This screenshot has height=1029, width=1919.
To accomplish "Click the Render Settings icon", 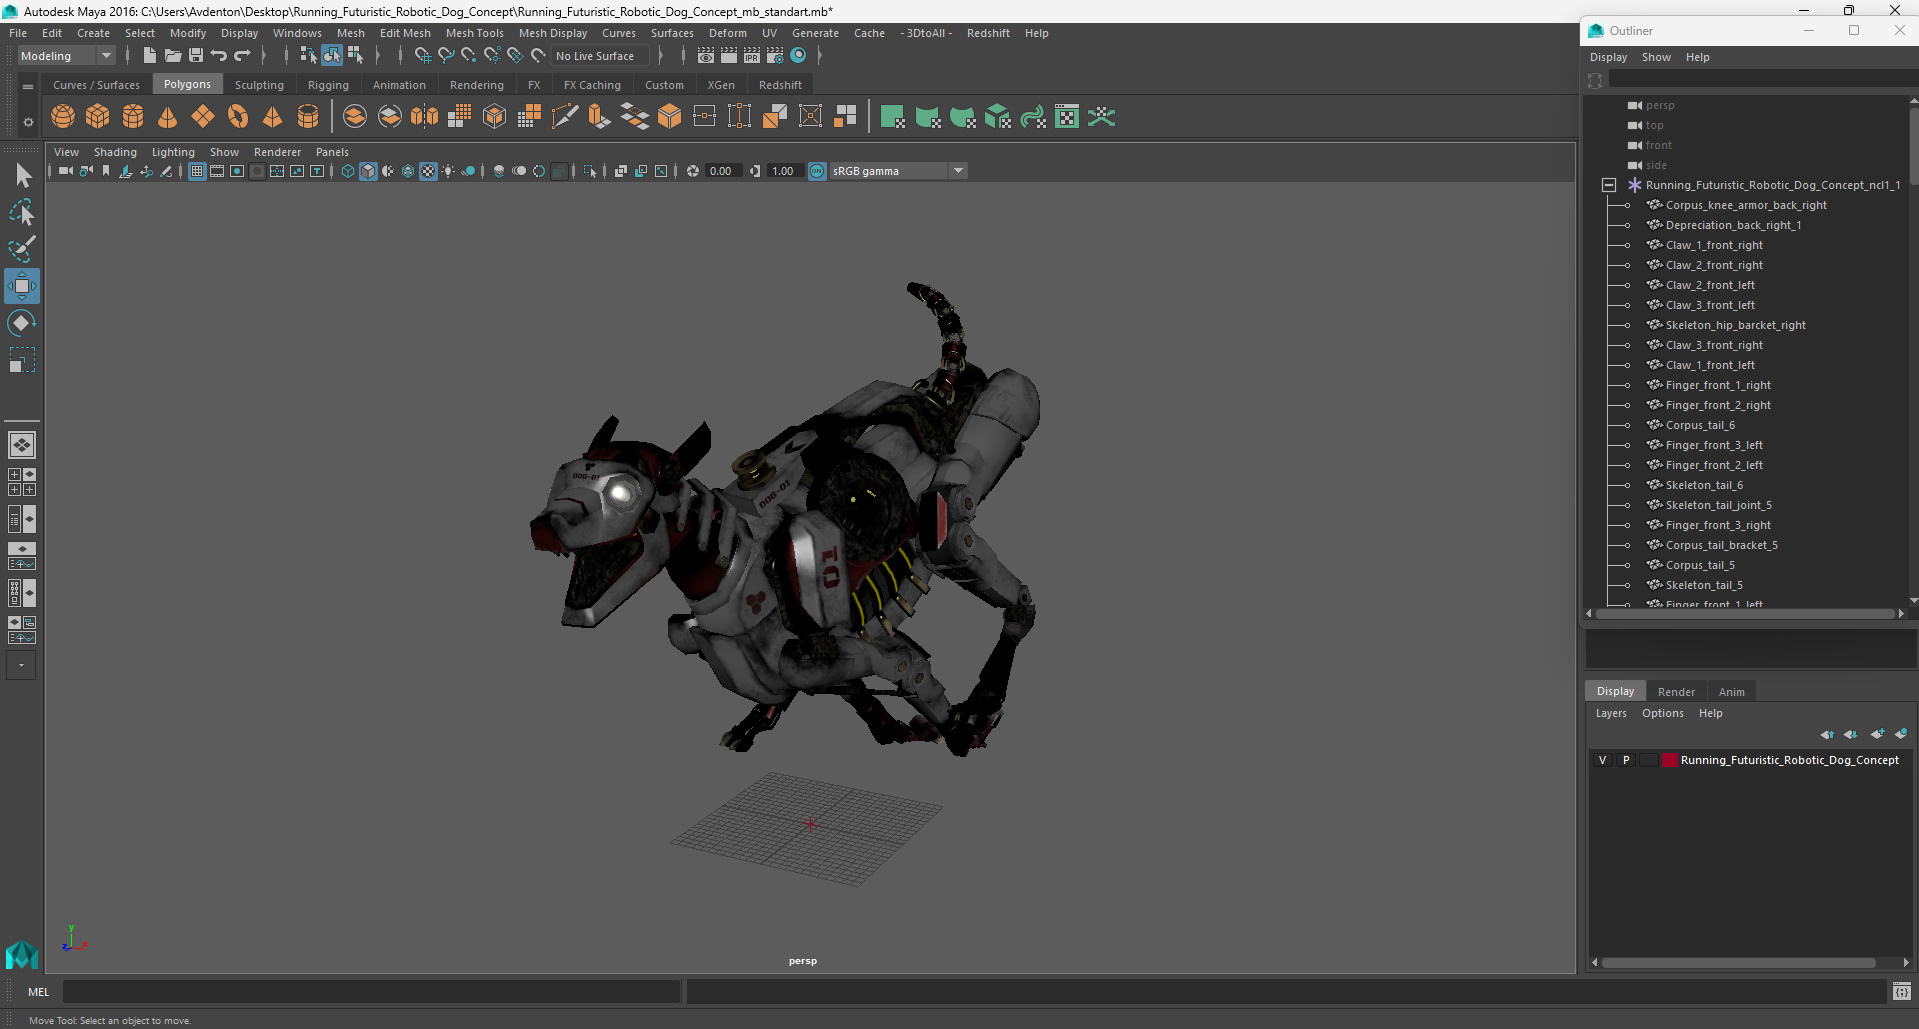I will point(775,56).
